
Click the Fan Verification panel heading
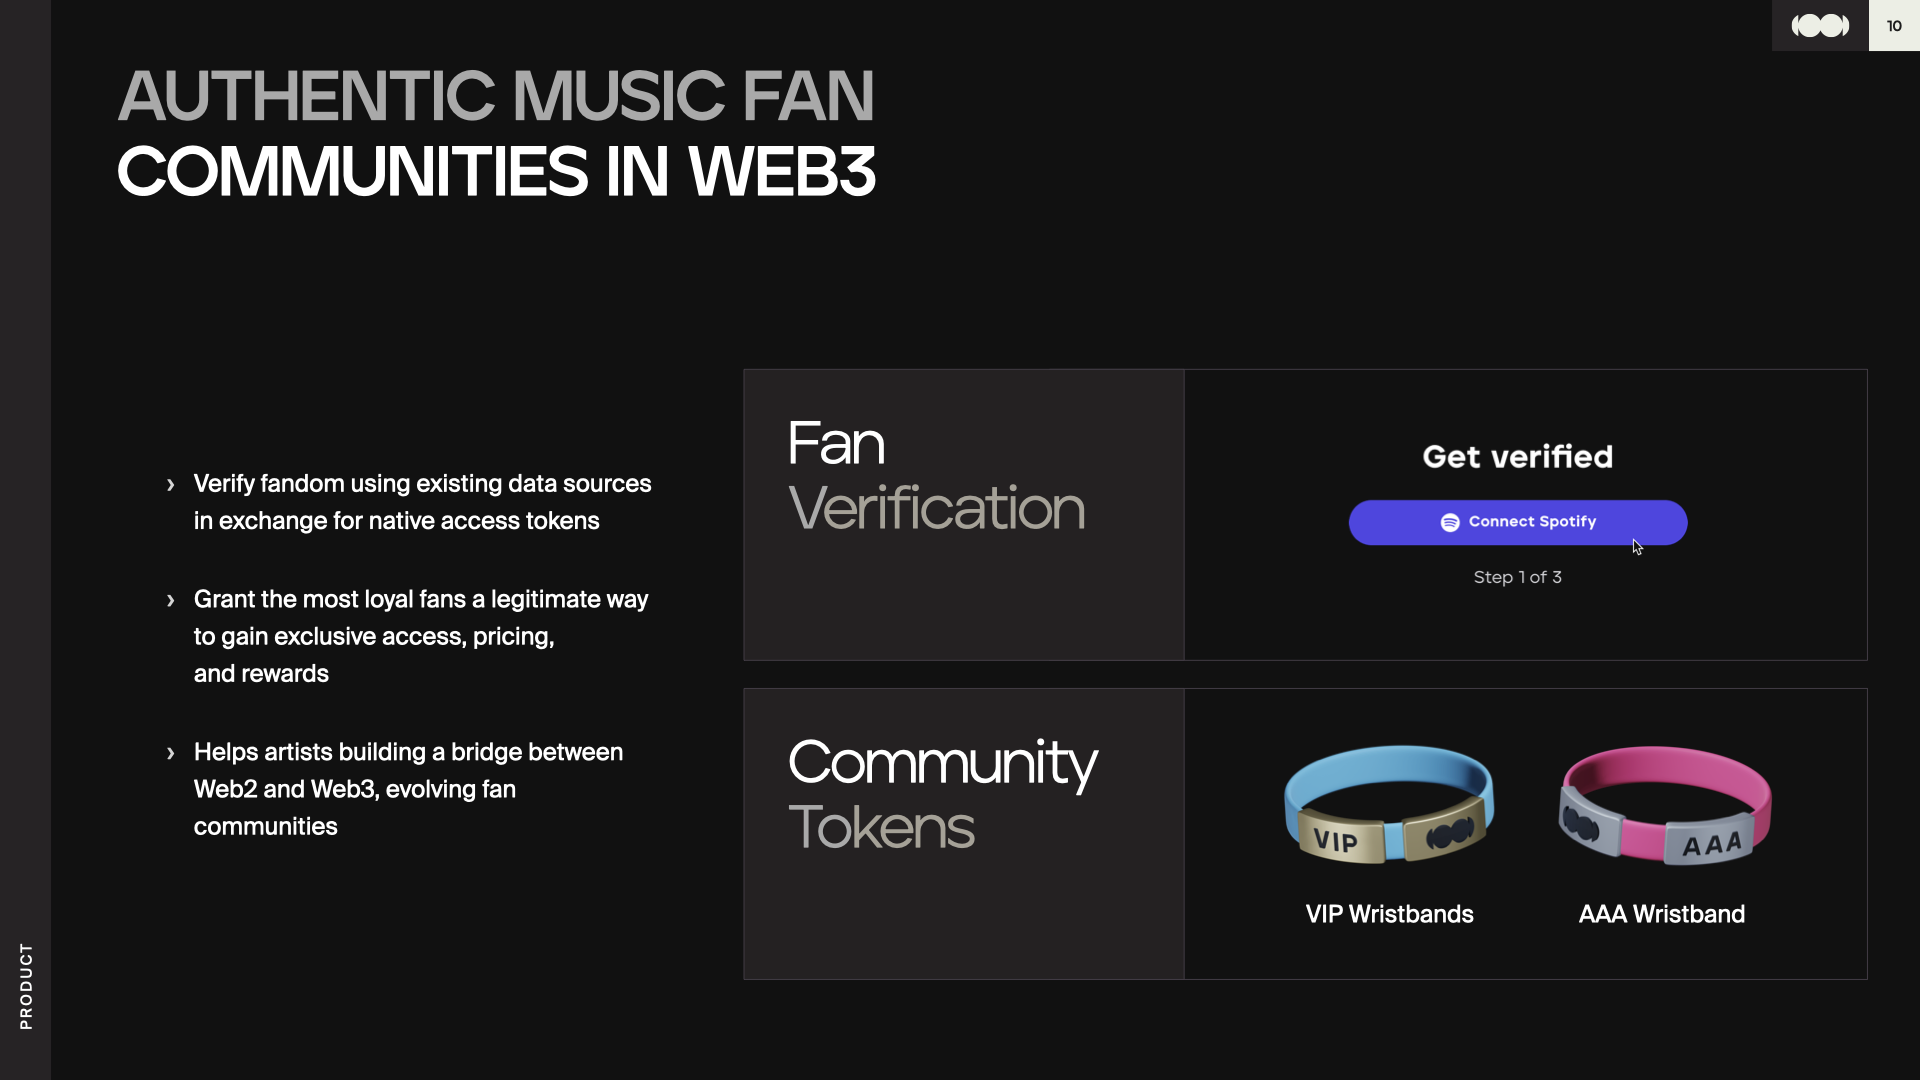pyautogui.click(x=935, y=475)
